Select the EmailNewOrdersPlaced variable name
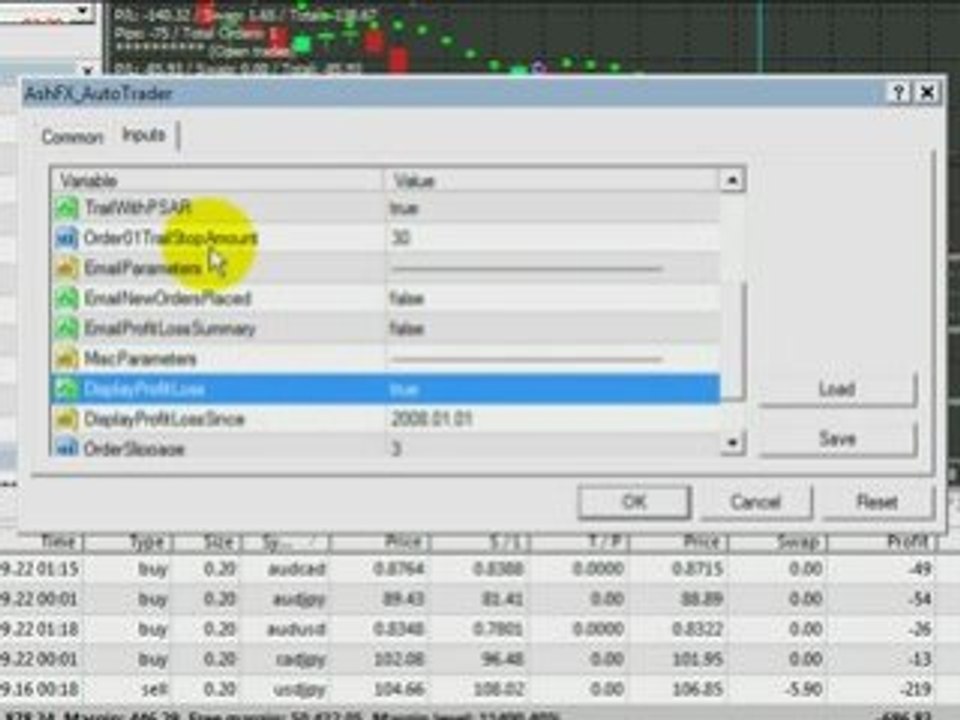This screenshot has height=720, width=960. tap(167, 298)
